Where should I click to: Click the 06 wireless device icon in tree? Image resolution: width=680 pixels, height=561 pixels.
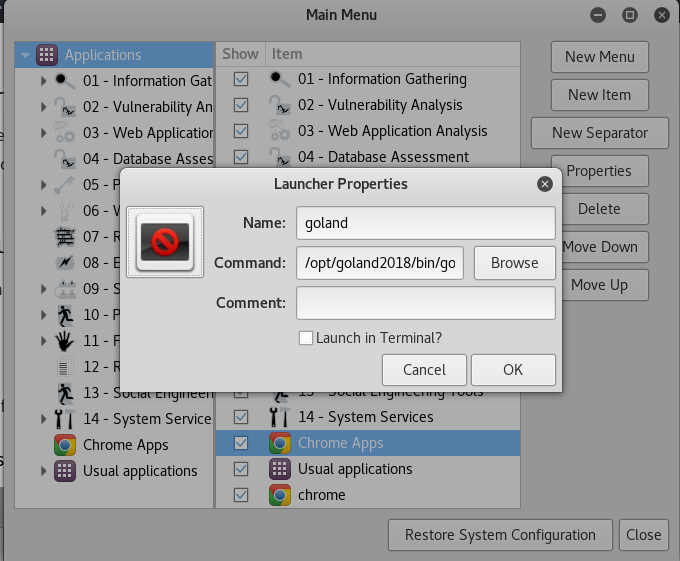click(x=65, y=211)
